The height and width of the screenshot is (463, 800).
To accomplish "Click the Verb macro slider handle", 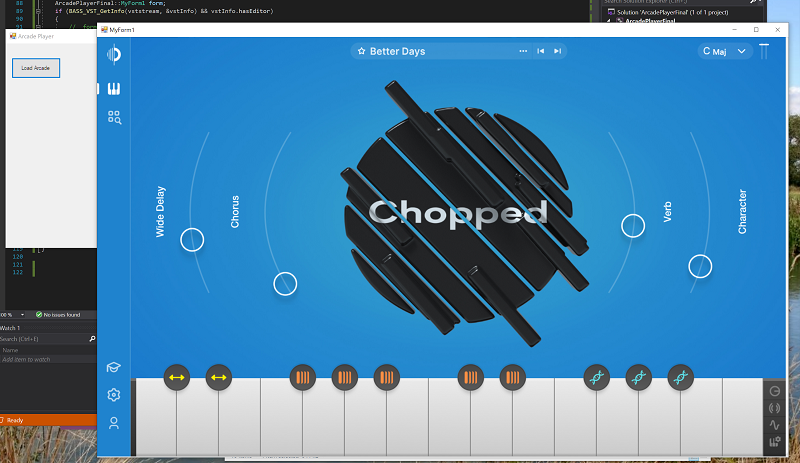I will click(633, 226).
